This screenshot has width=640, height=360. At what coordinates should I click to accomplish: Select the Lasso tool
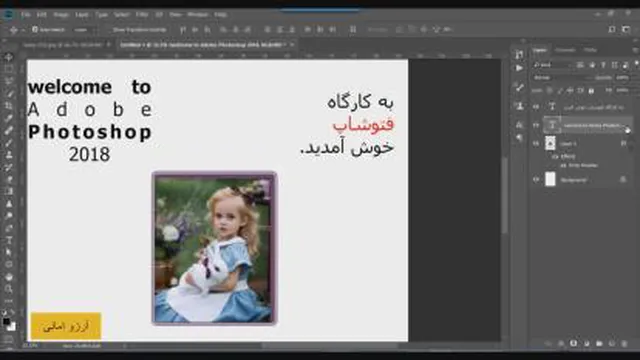[9, 81]
